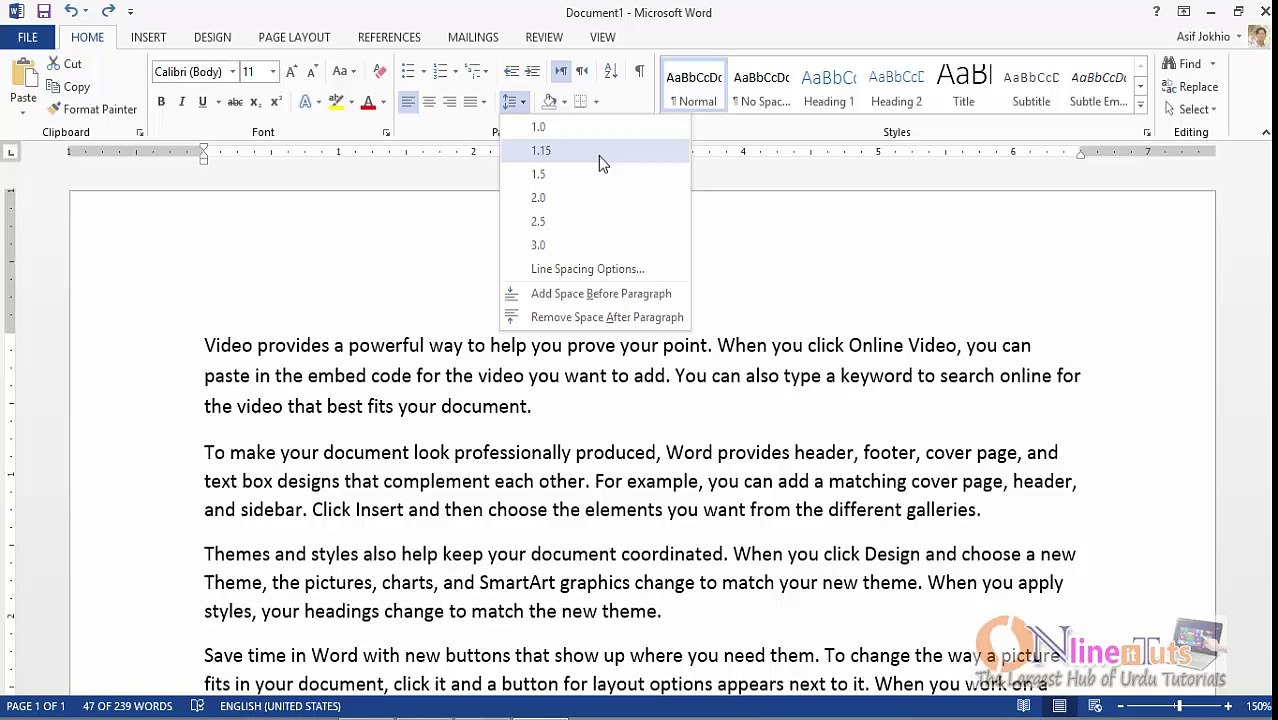This screenshot has height=720, width=1278.
Task: Open Change Case dropdown
Action: coord(344,72)
